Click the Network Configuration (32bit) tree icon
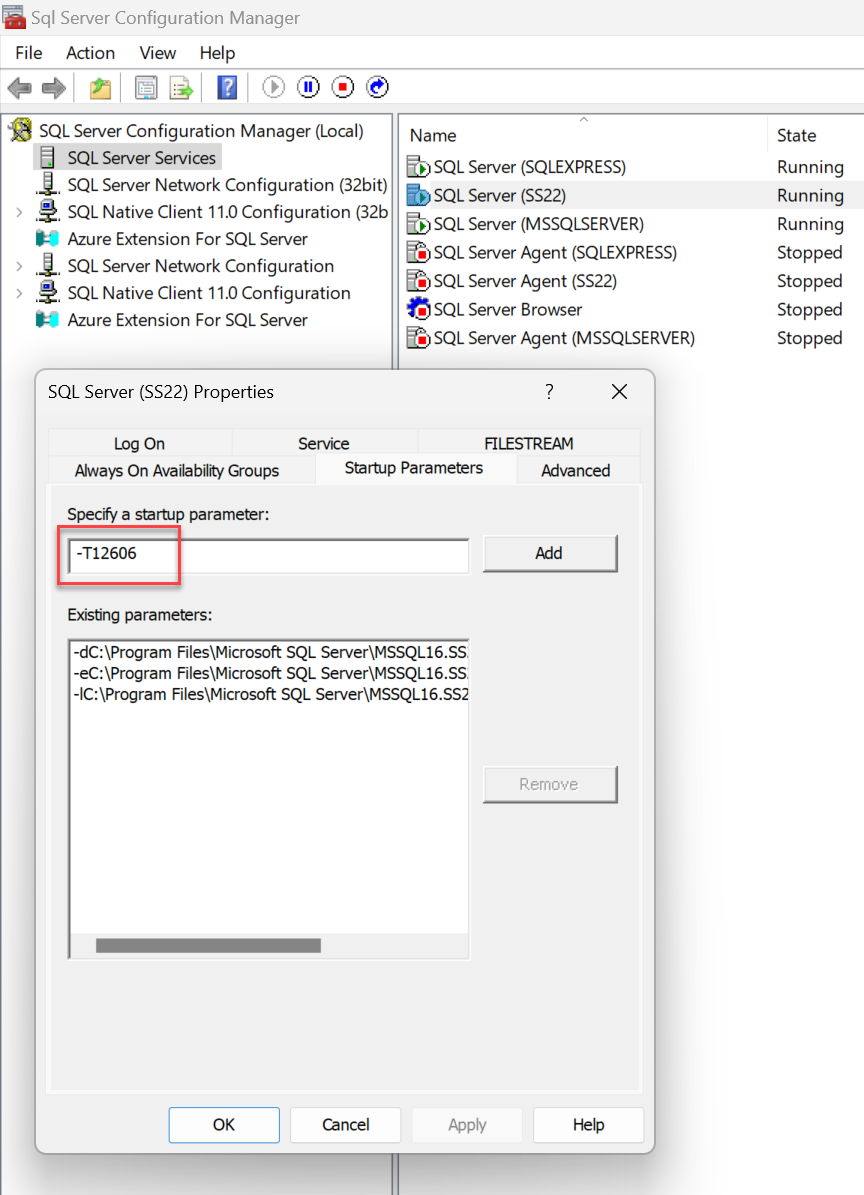Viewport: 864px width, 1195px height. click(48, 184)
